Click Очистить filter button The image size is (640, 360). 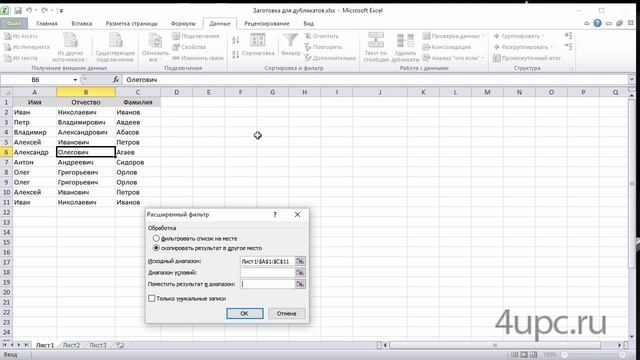point(322,36)
